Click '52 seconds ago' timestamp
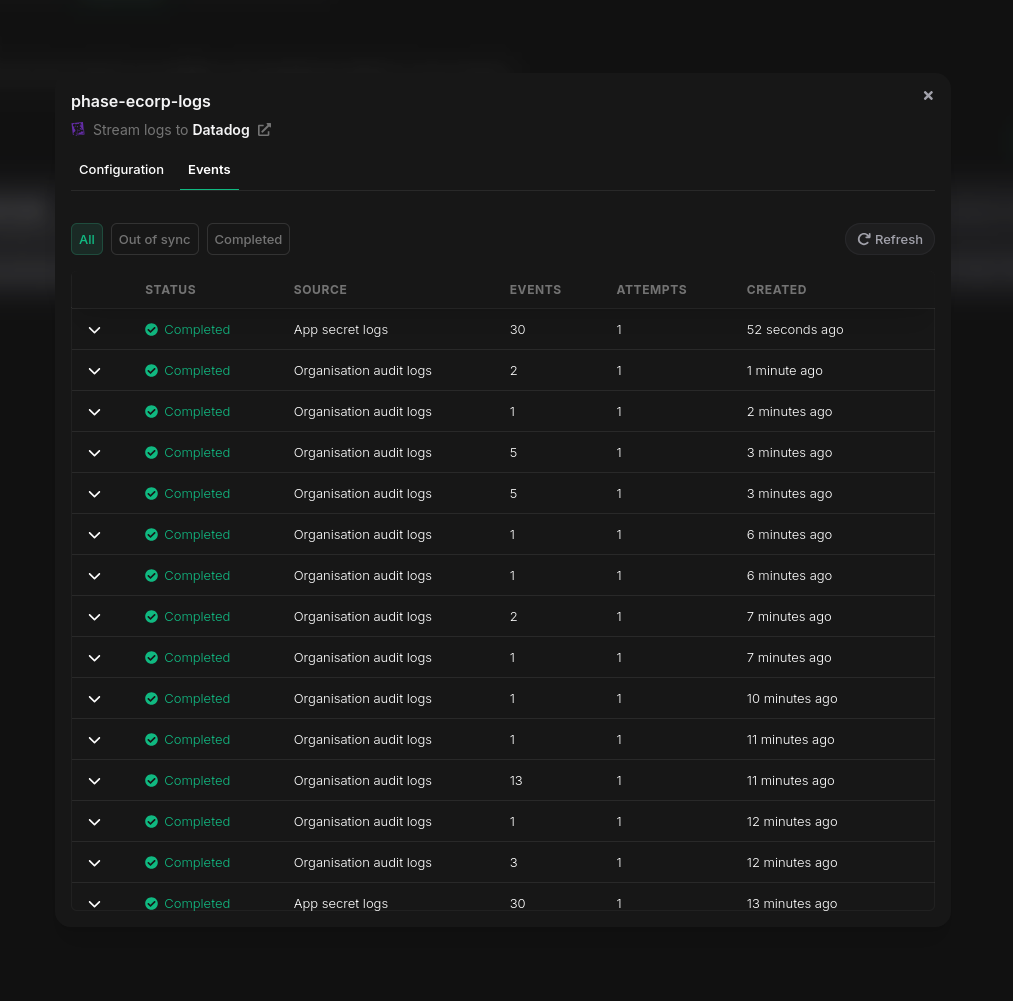The height and width of the screenshot is (1001, 1013). click(795, 330)
